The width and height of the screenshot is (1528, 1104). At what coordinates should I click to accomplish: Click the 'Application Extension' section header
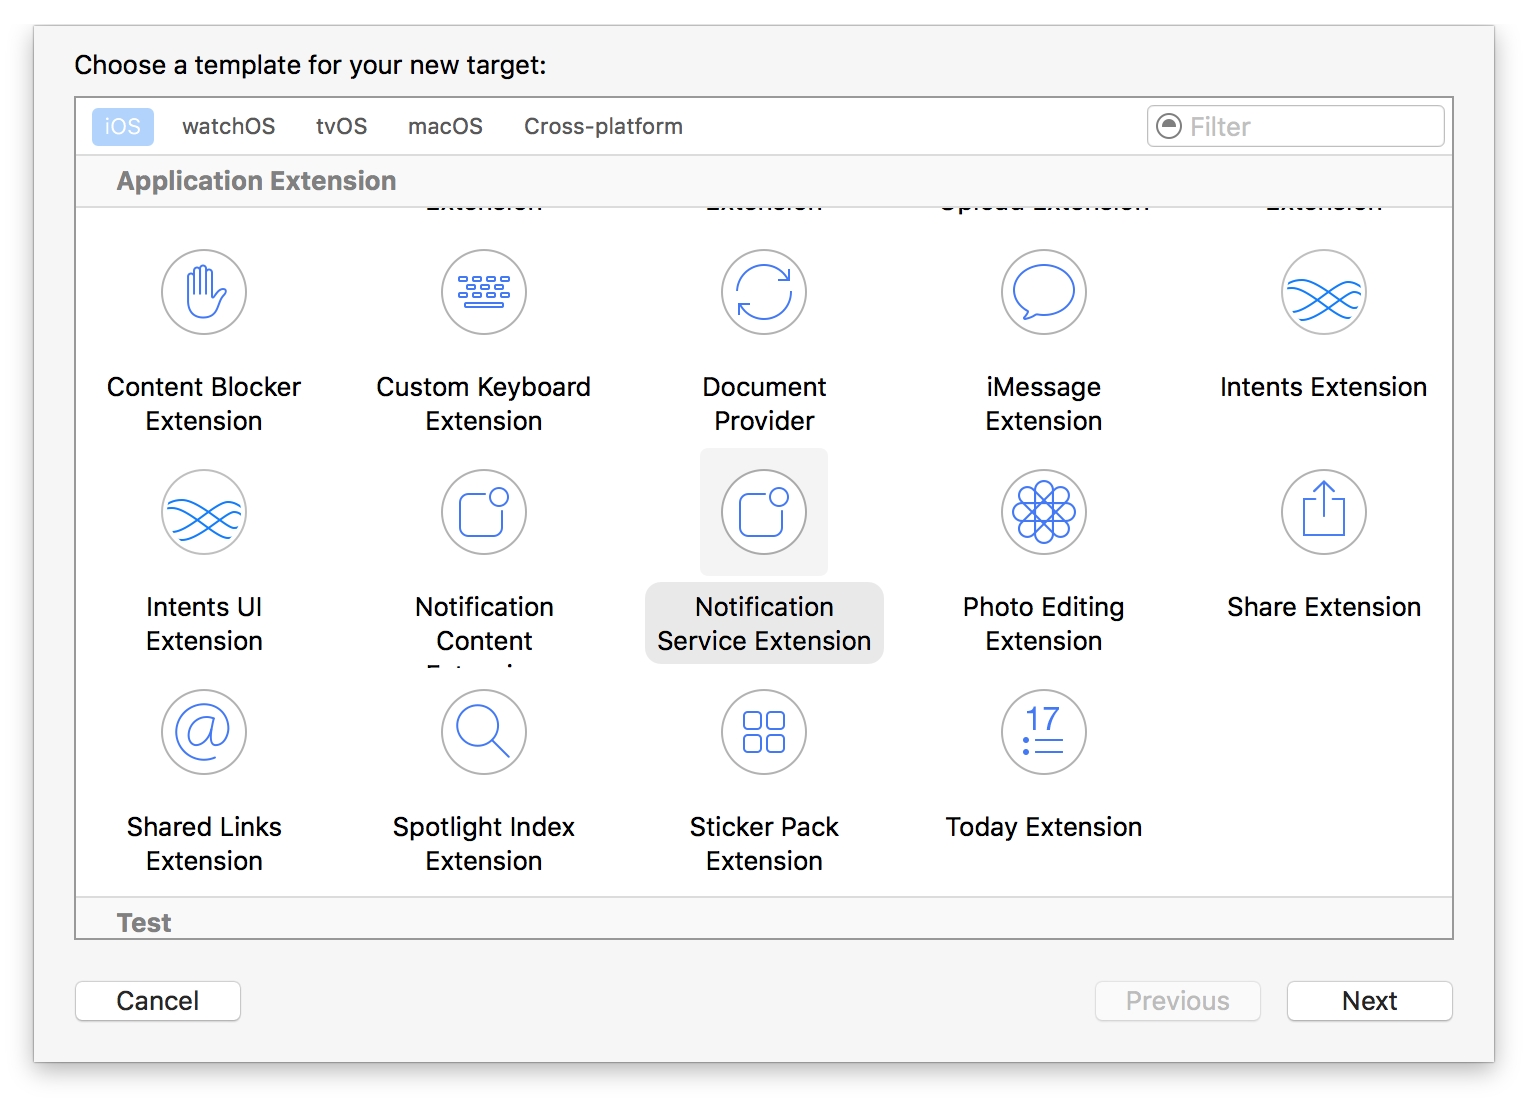pyautogui.click(x=256, y=181)
